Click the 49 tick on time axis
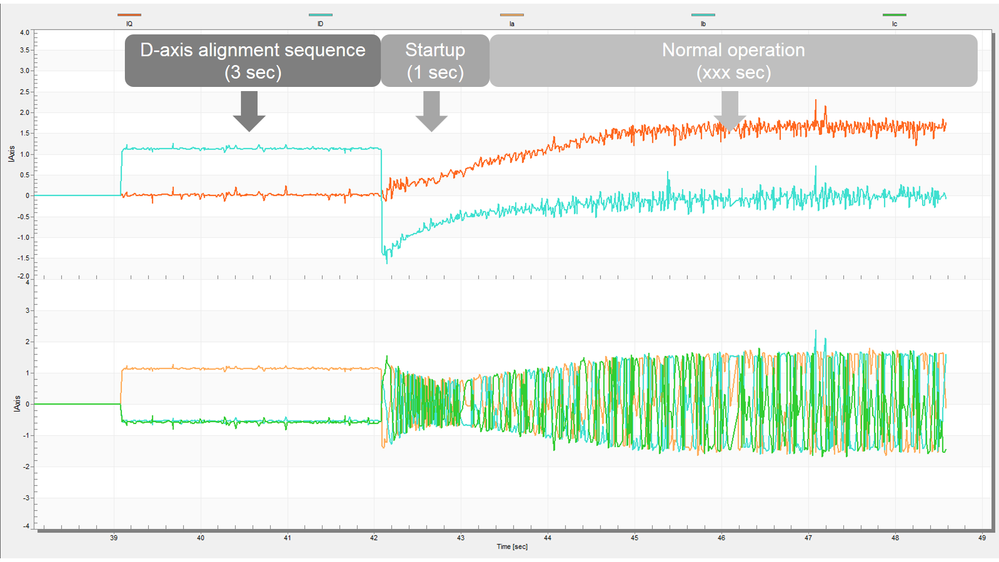 tap(982, 538)
